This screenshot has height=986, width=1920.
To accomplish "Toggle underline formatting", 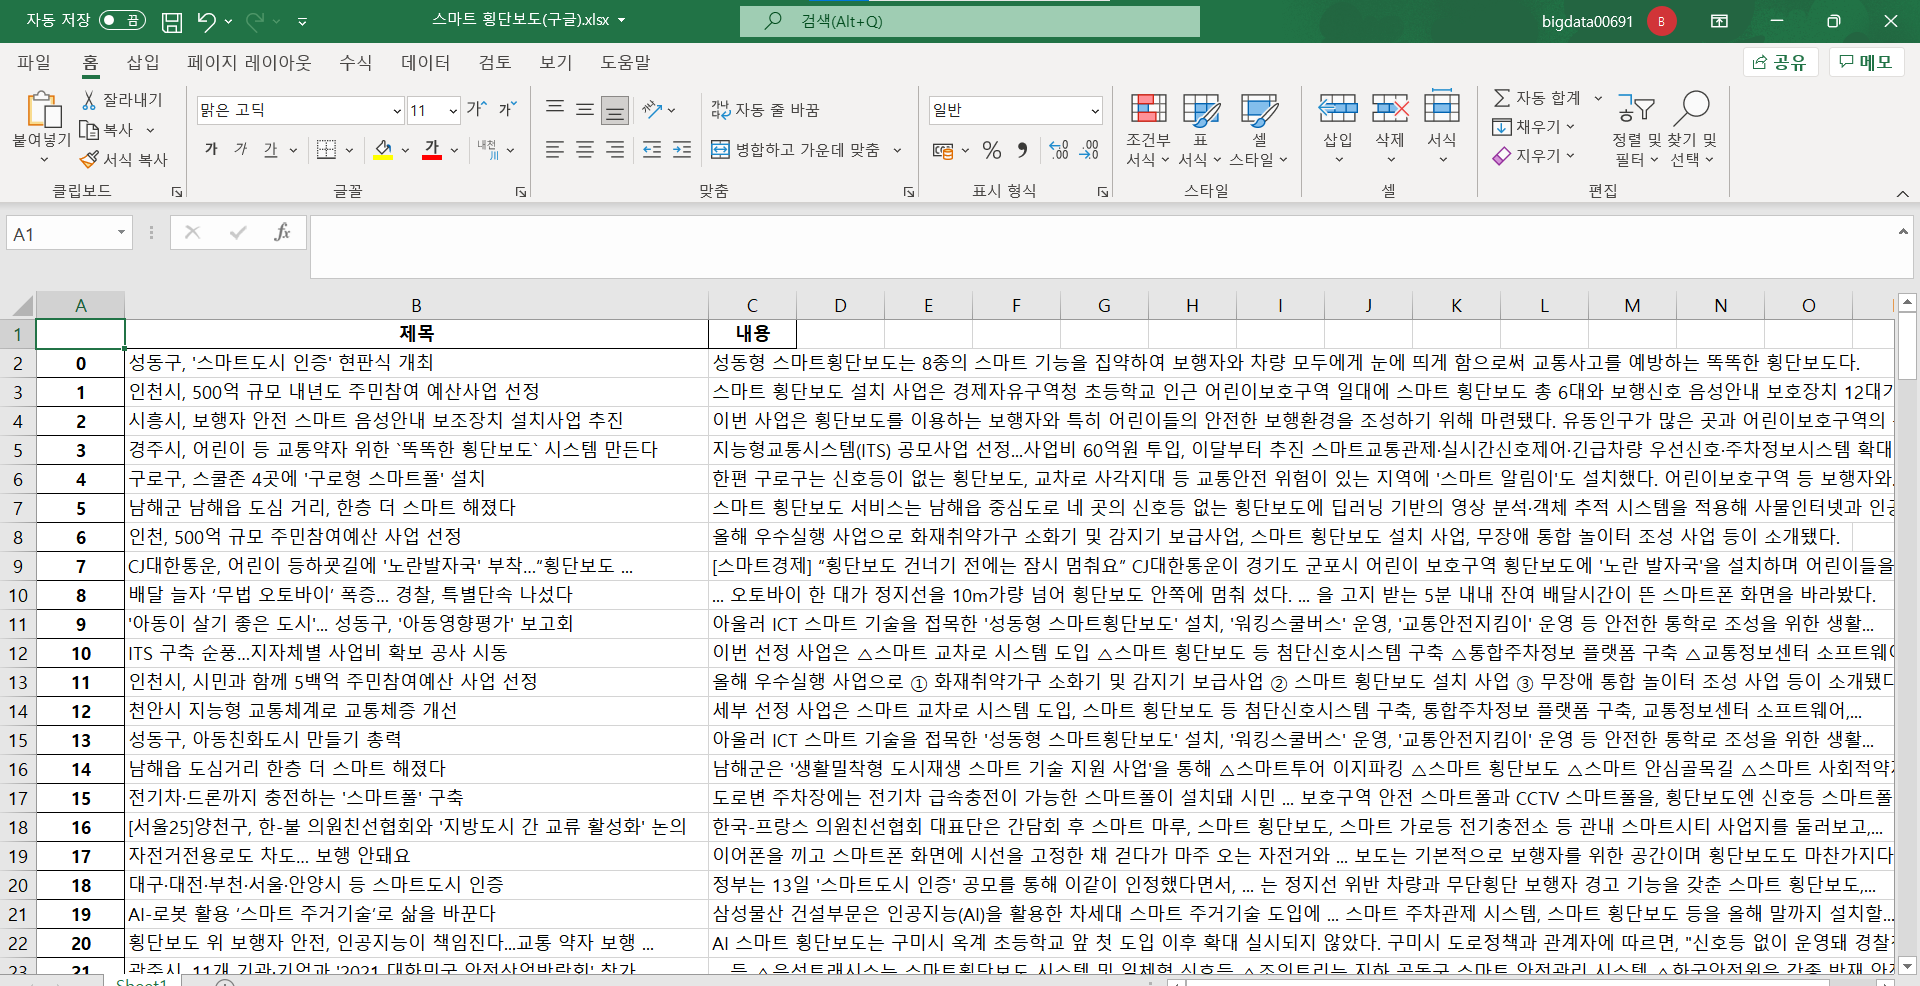I will pos(270,149).
